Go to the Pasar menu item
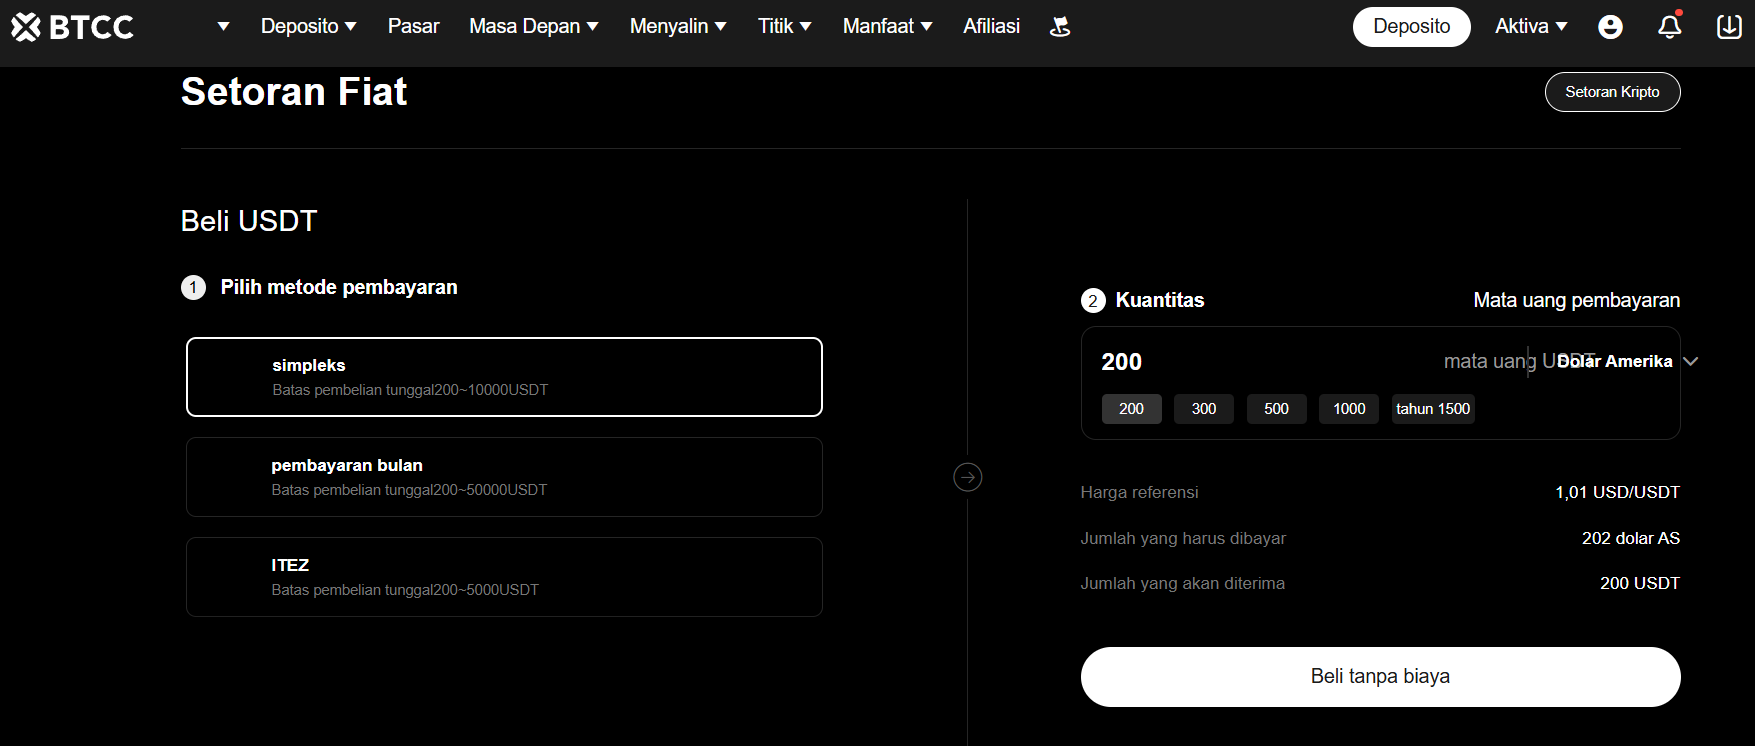The image size is (1755, 746). click(413, 27)
